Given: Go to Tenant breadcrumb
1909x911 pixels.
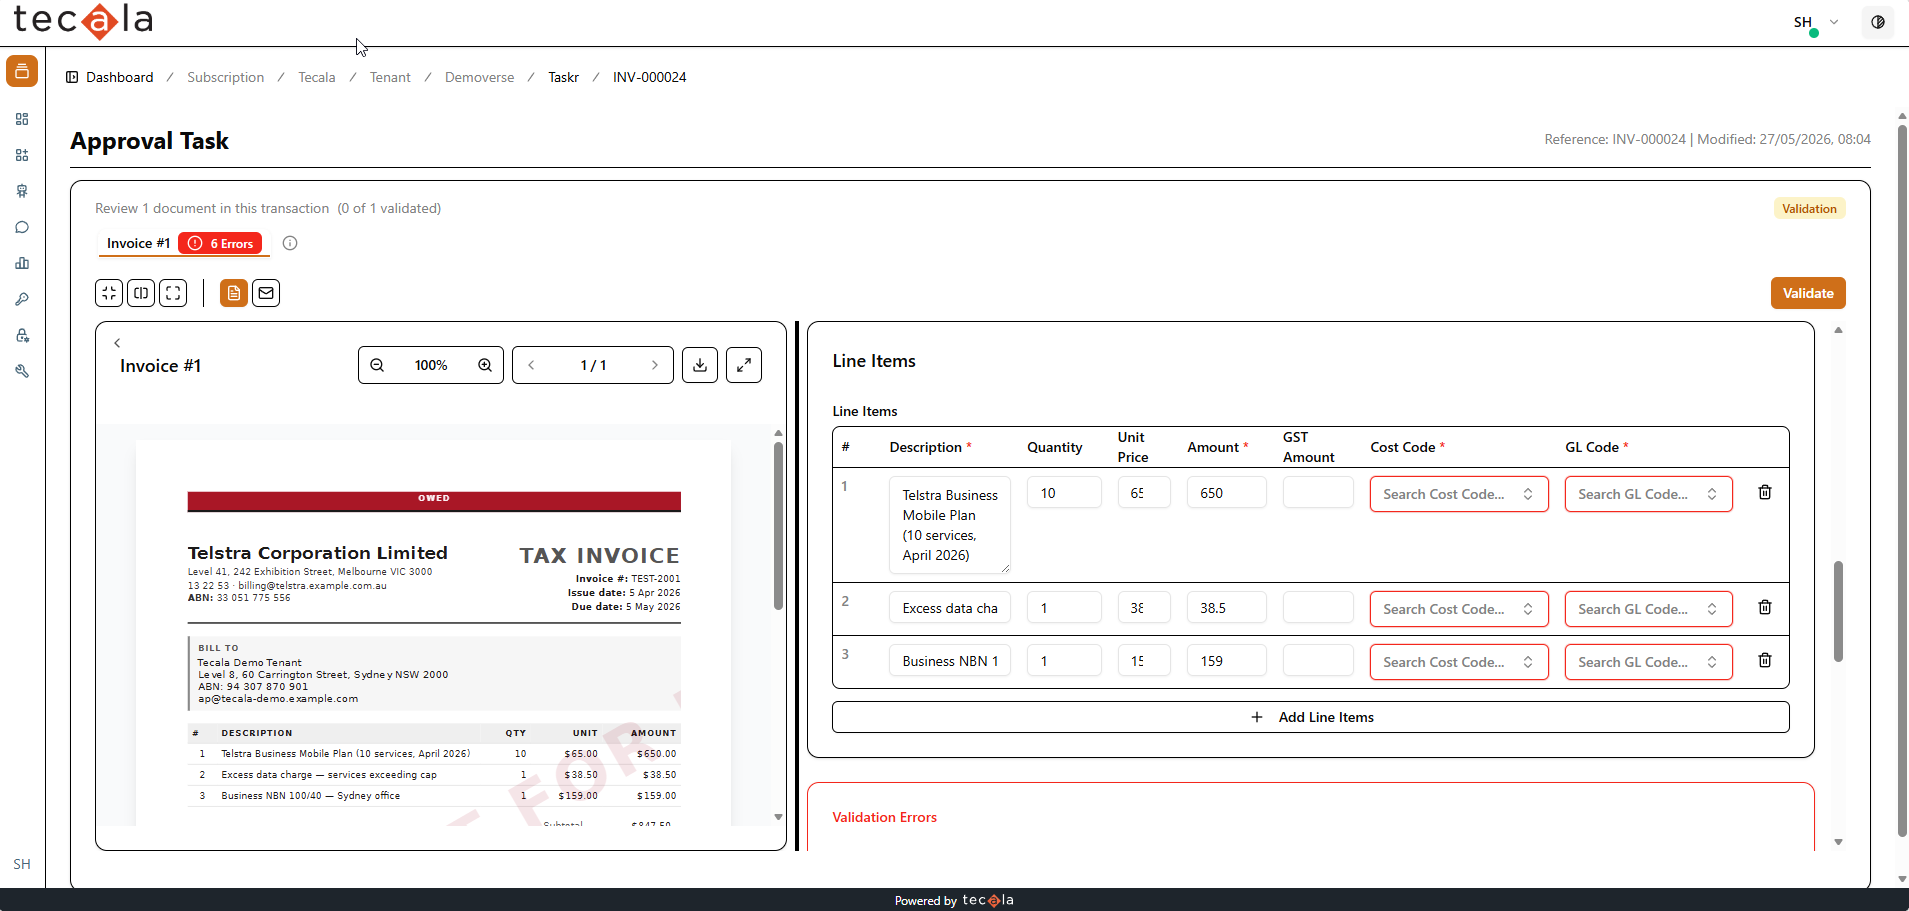Looking at the screenshot, I should [390, 77].
